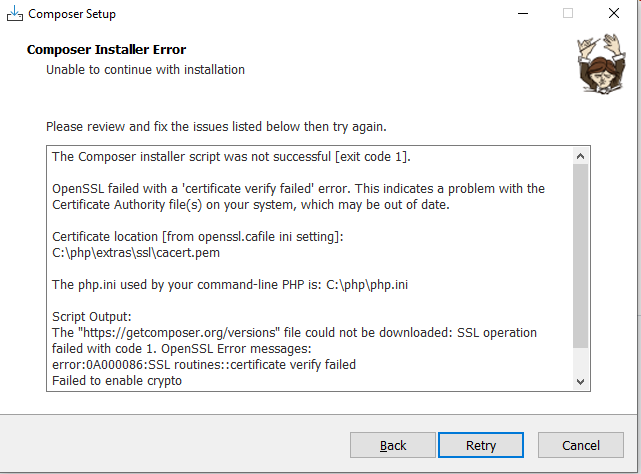This screenshot has height=474, width=641.
Task: Click the 'Composer Installer Error' heading
Action: point(106,49)
